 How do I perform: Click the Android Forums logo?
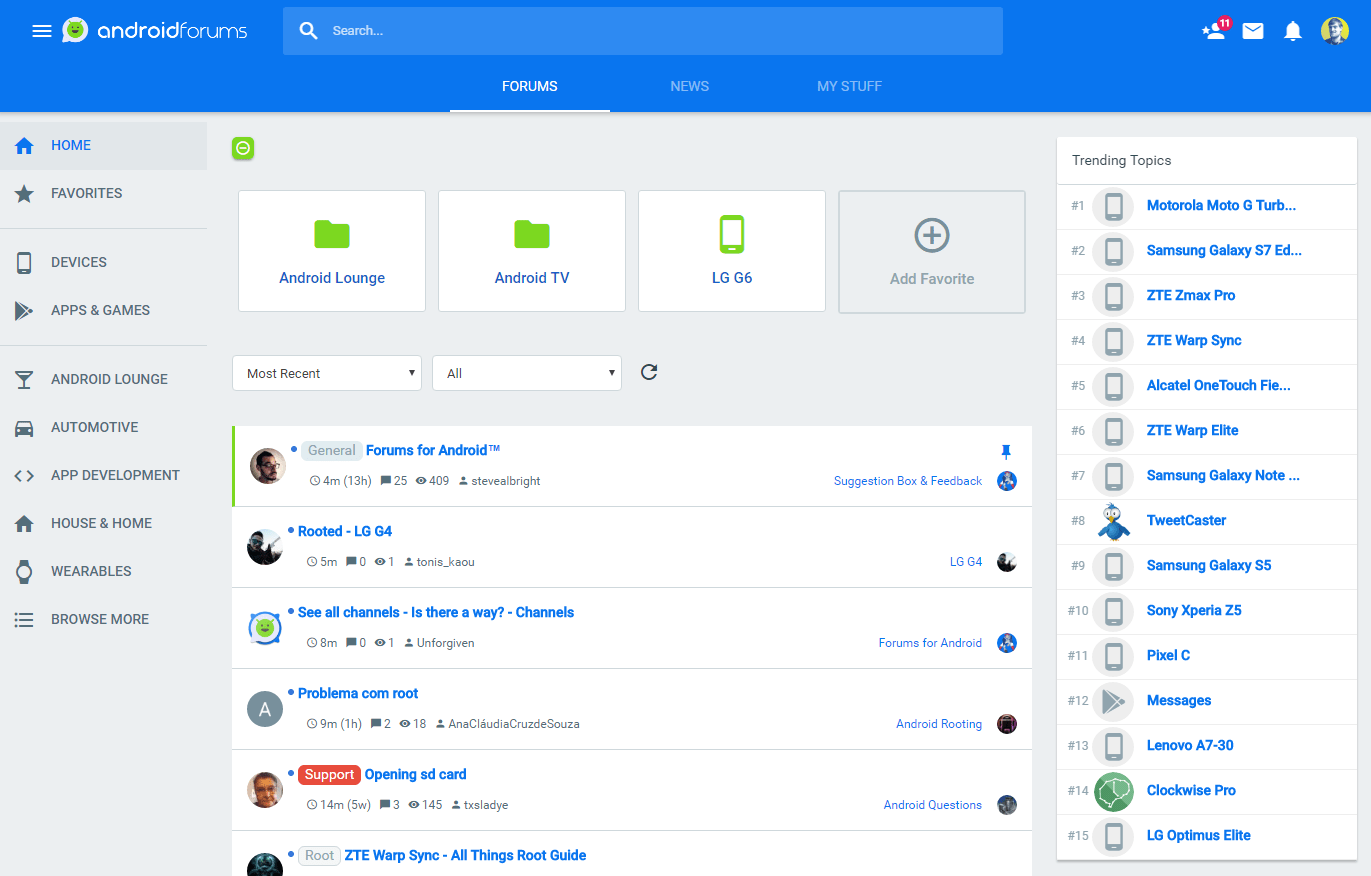155,31
